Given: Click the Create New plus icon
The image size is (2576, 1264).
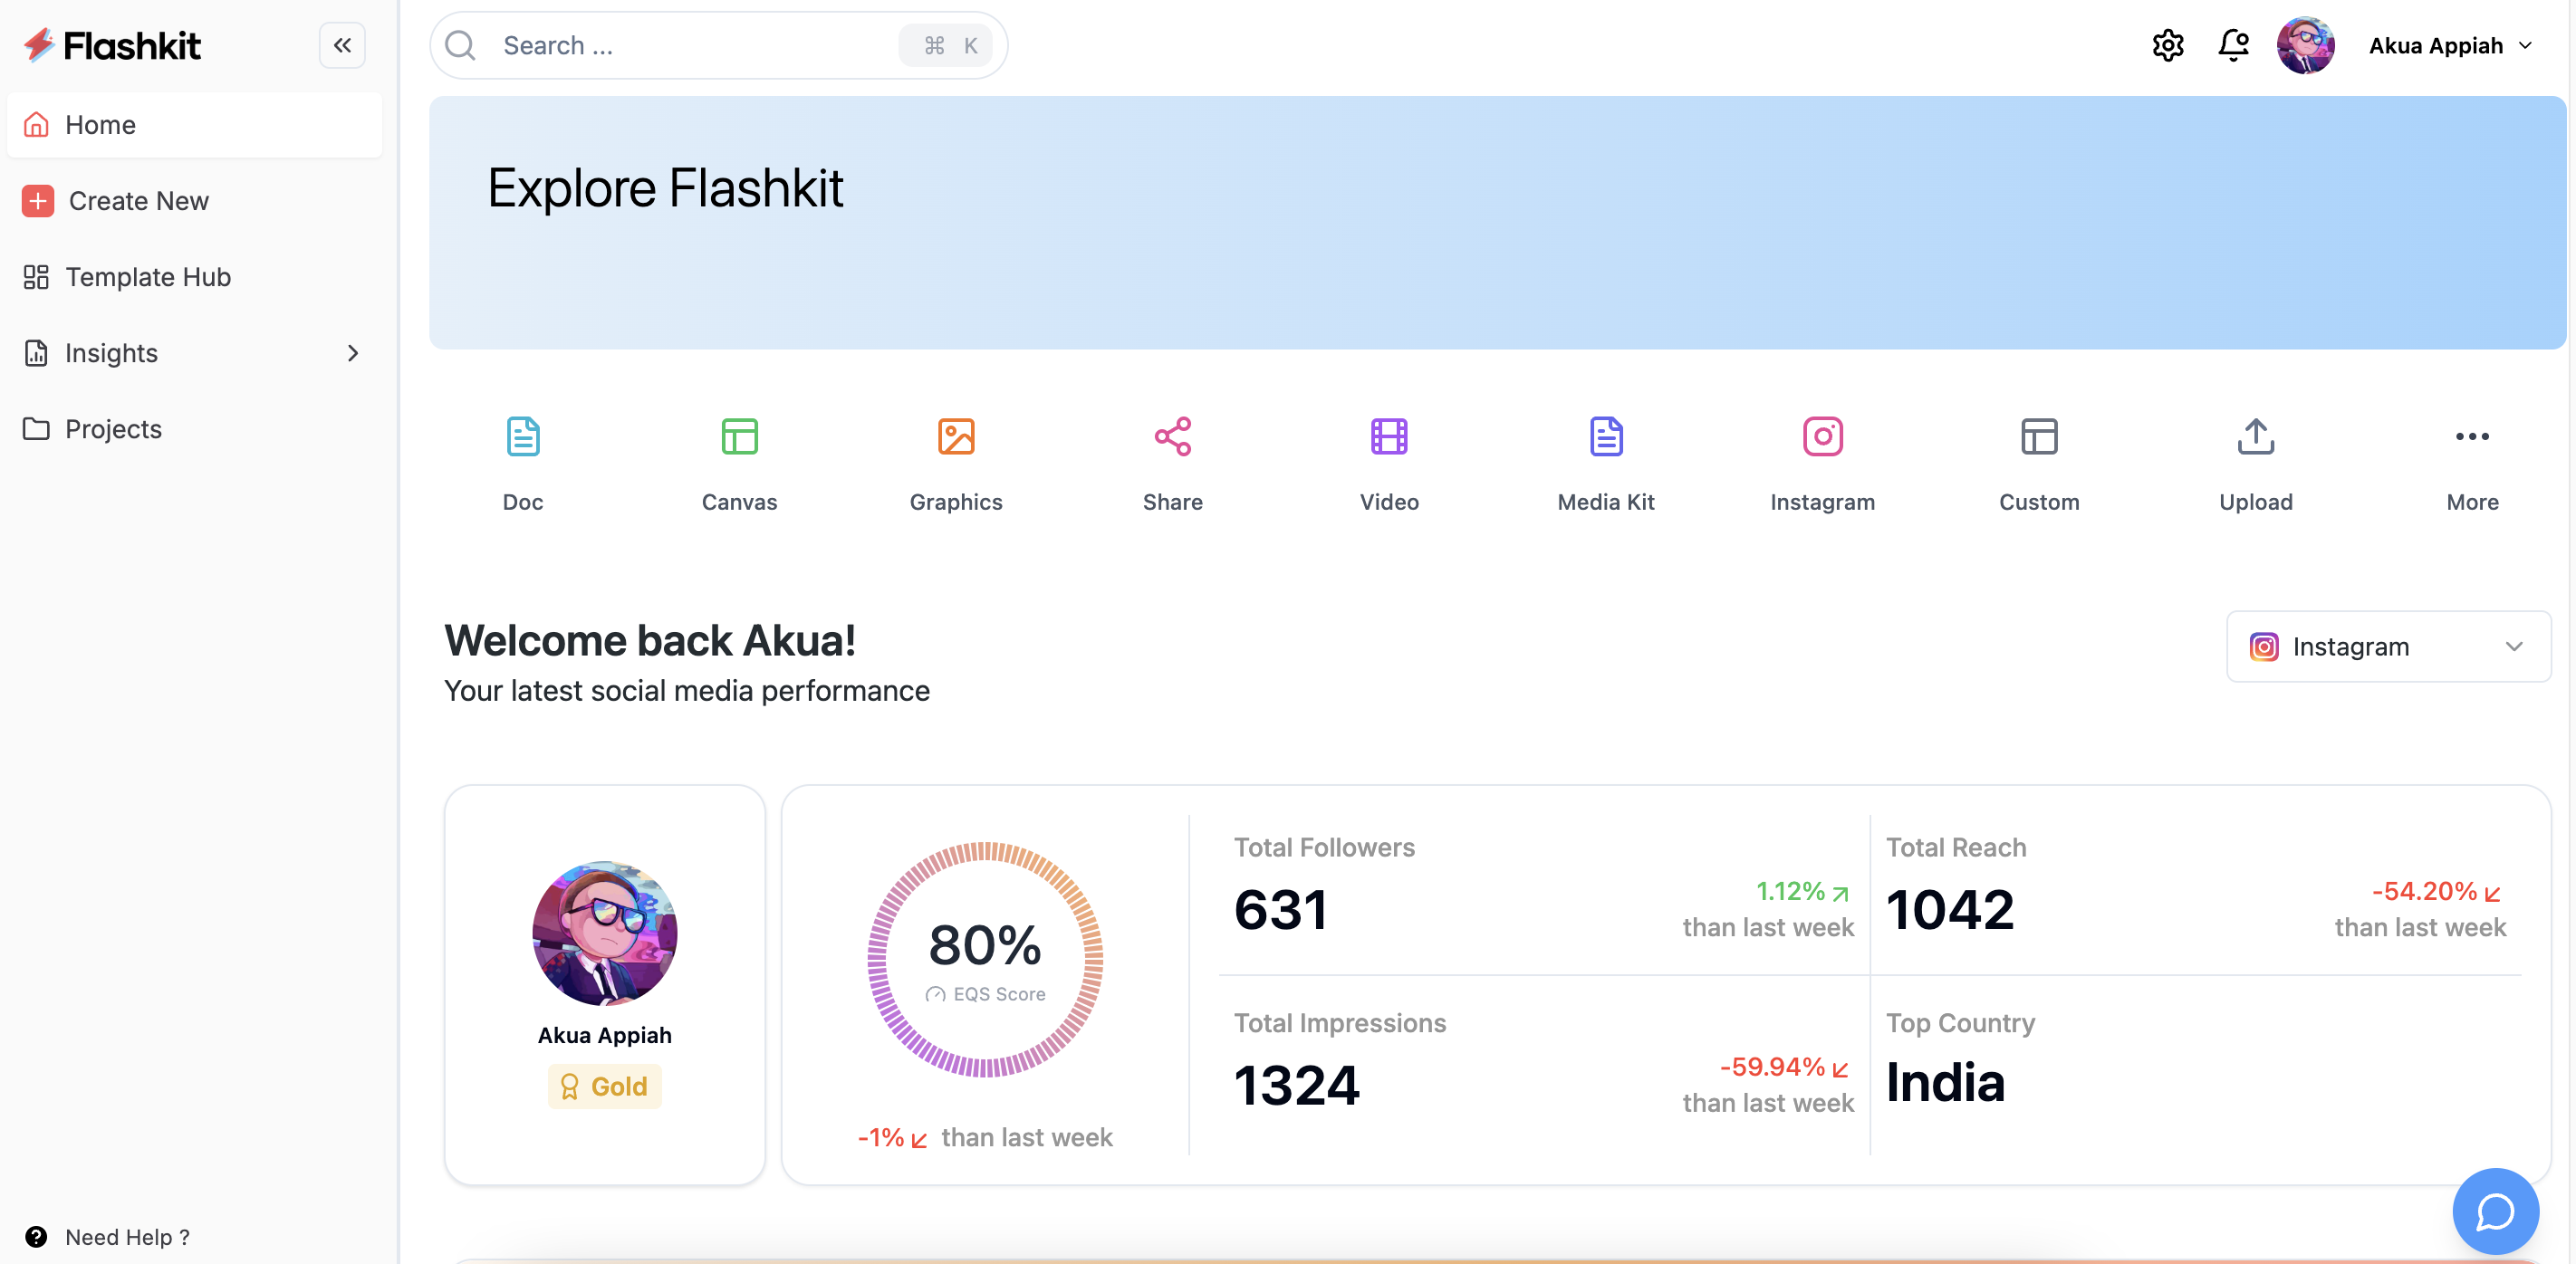Looking at the screenshot, I should [38, 201].
